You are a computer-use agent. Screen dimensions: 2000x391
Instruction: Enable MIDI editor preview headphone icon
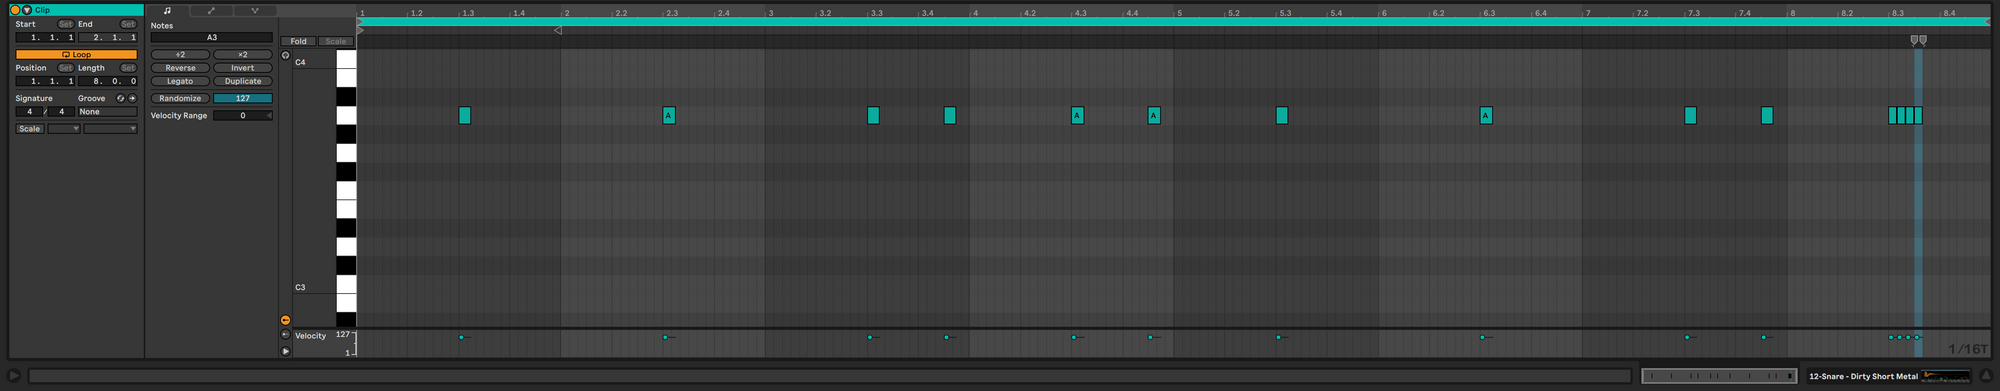click(286, 56)
